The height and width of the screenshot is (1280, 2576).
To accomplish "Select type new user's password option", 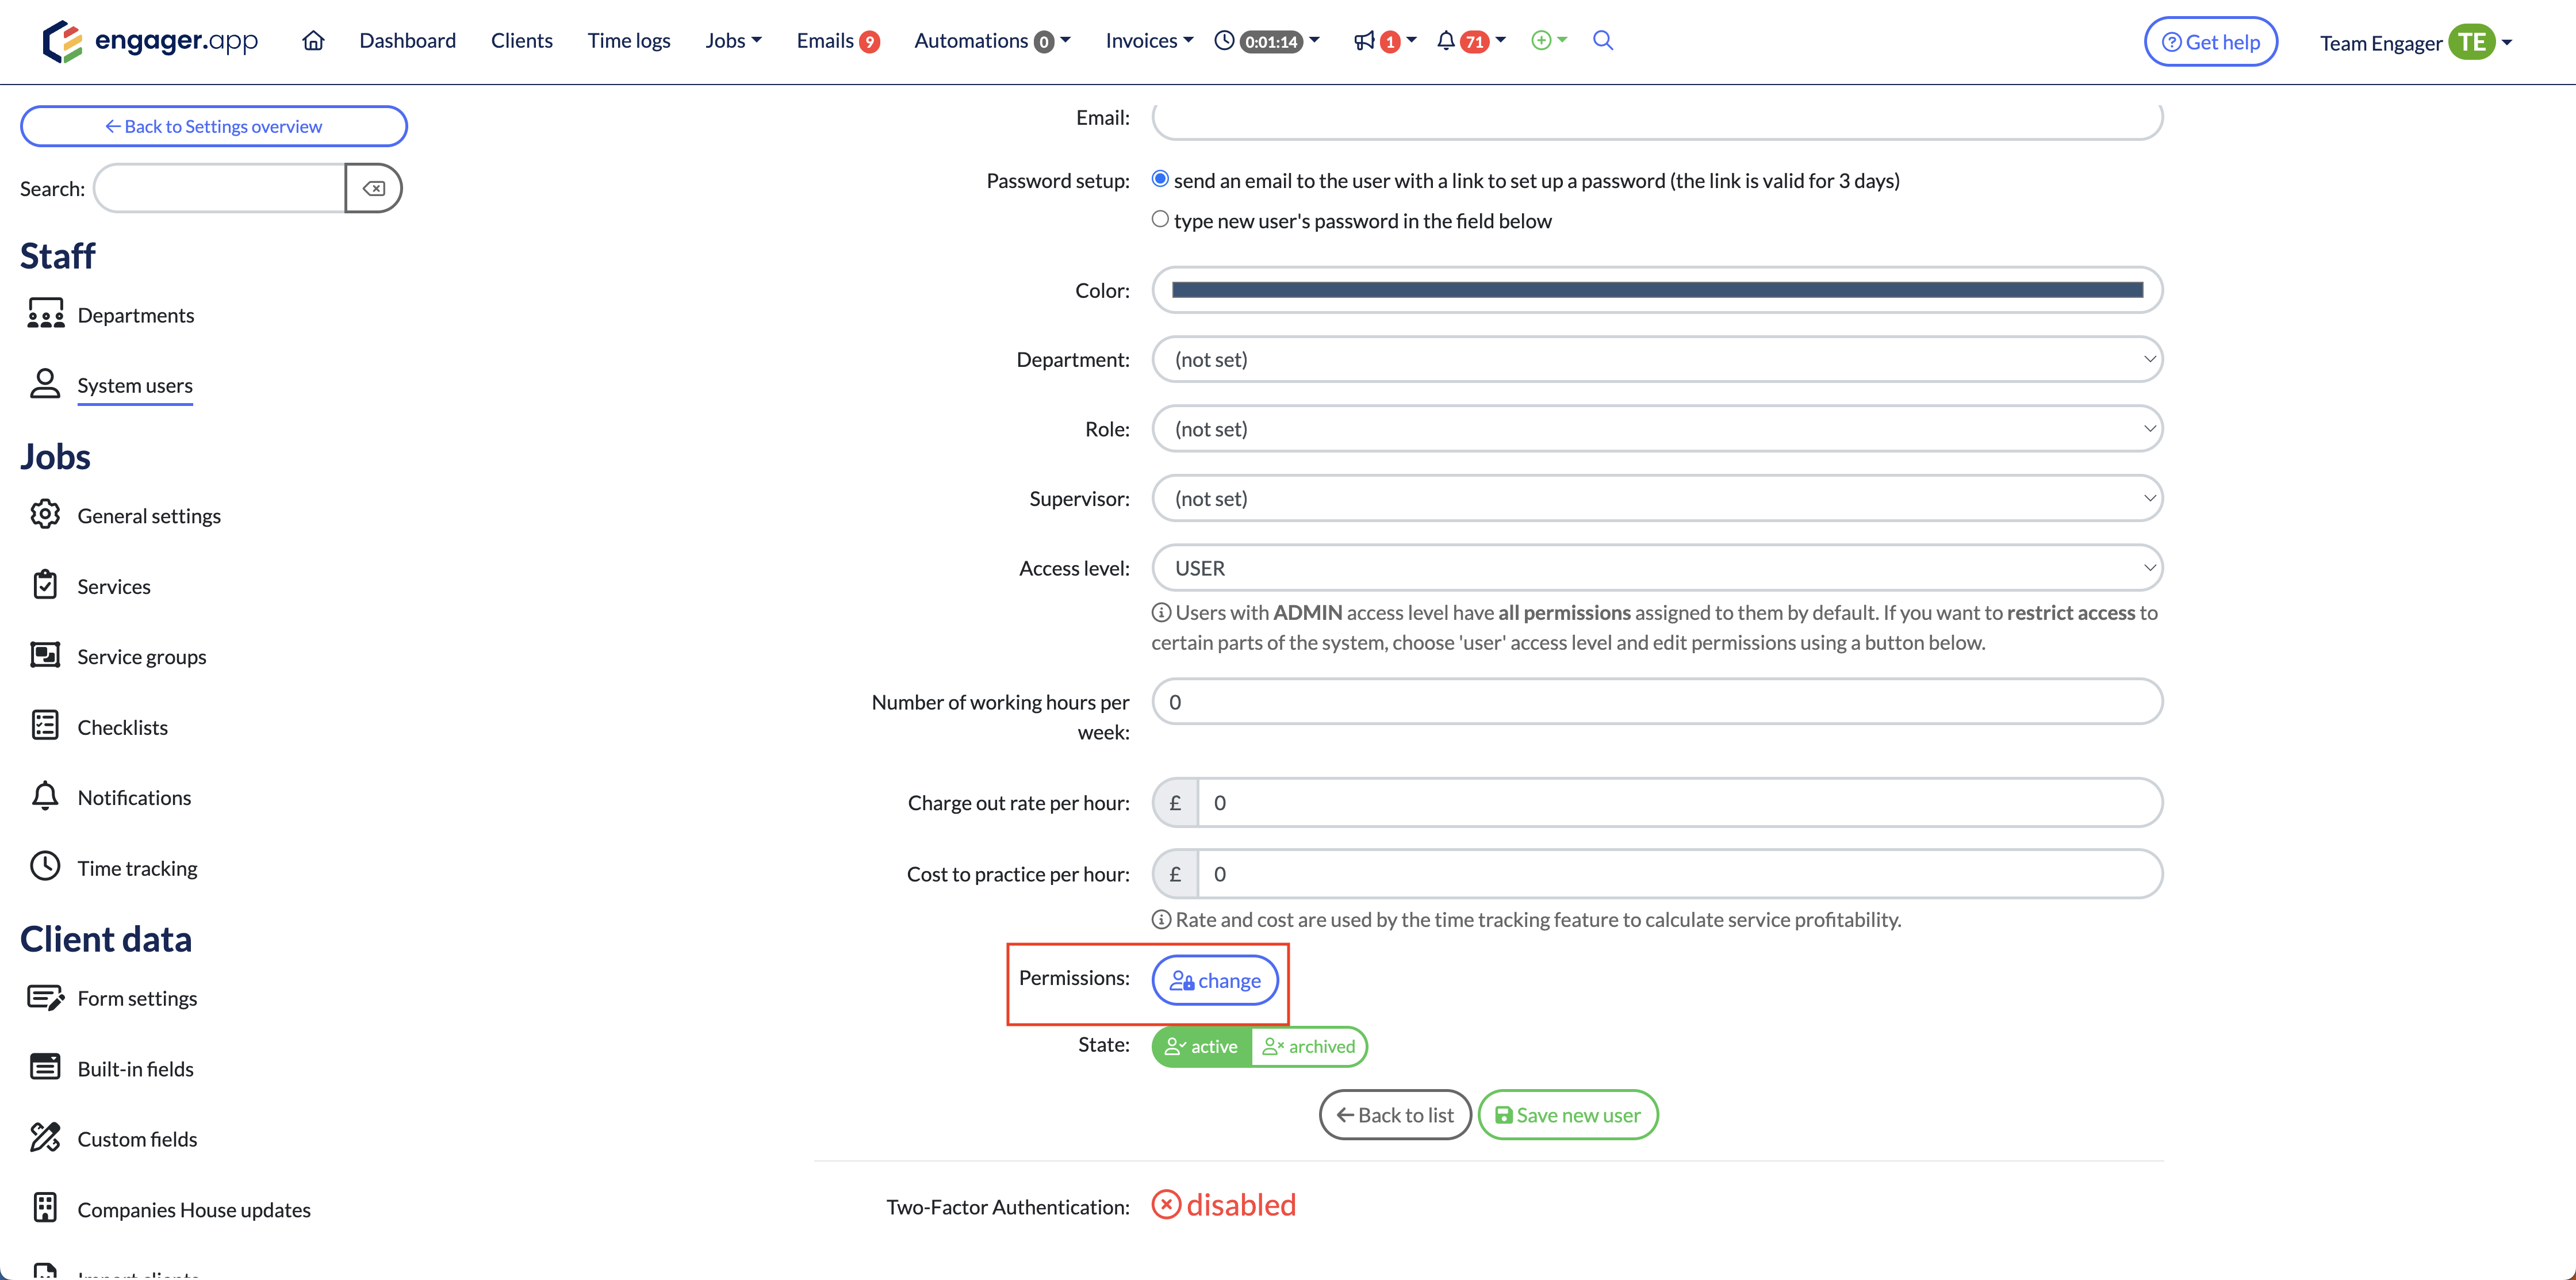I will coord(1160,219).
